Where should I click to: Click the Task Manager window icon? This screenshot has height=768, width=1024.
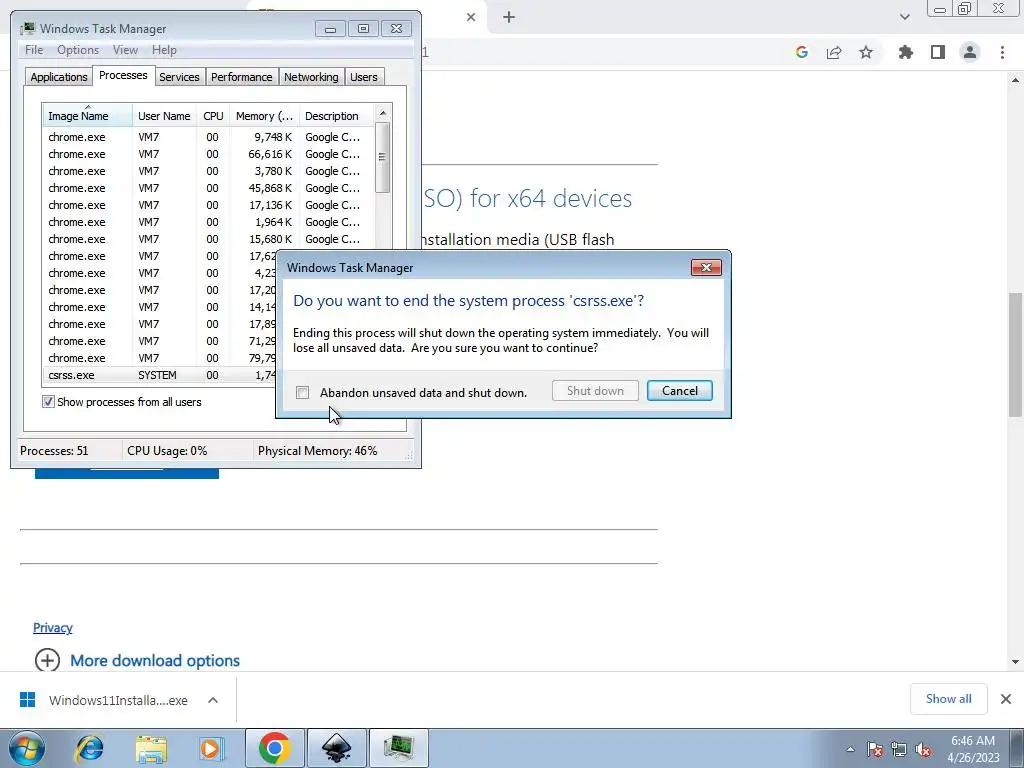click(27, 28)
